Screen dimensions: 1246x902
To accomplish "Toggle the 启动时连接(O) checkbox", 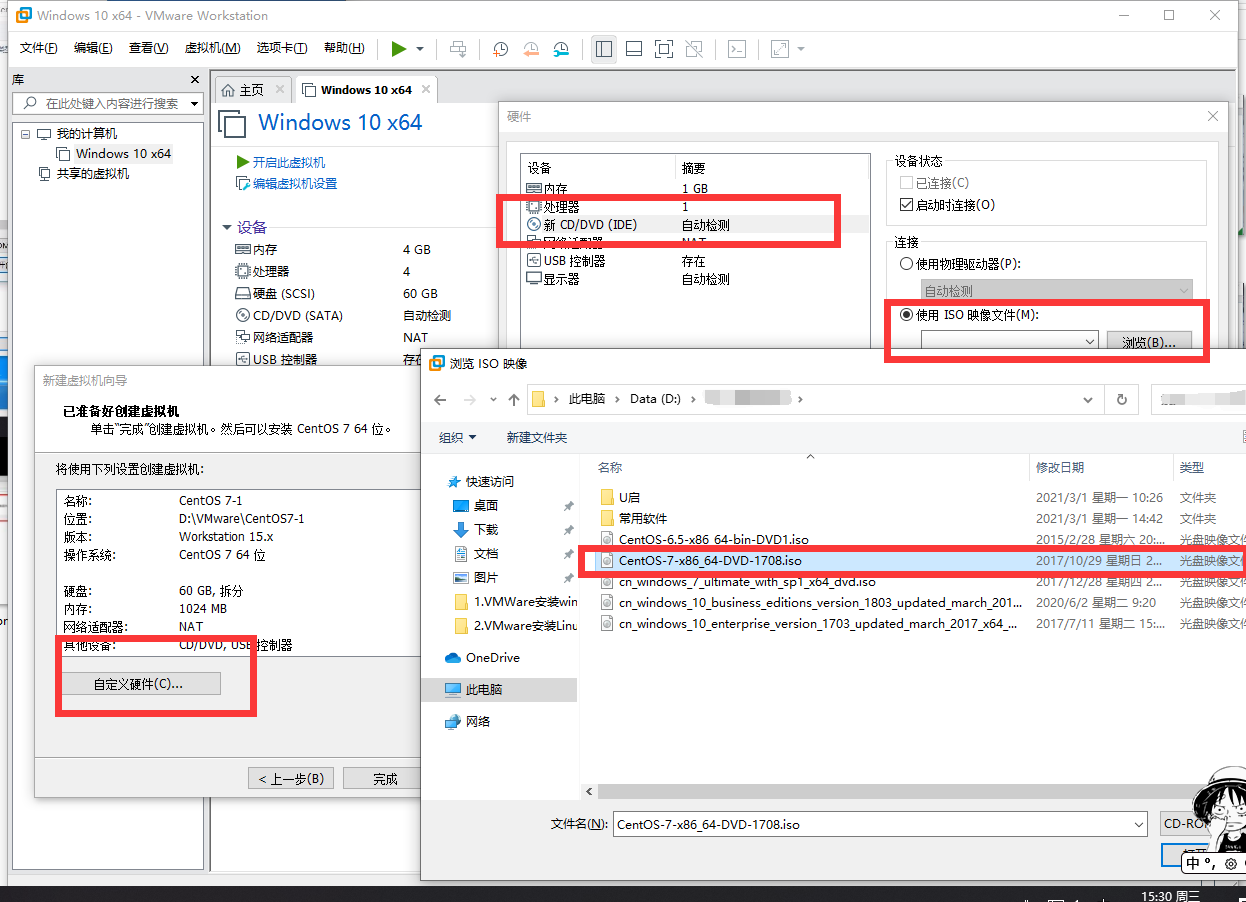I will [907, 205].
